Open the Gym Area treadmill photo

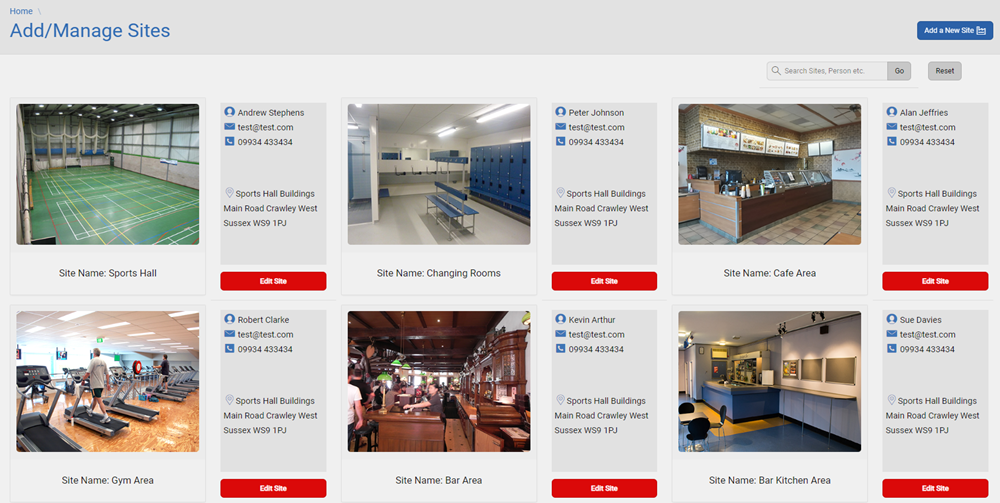point(108,381)
